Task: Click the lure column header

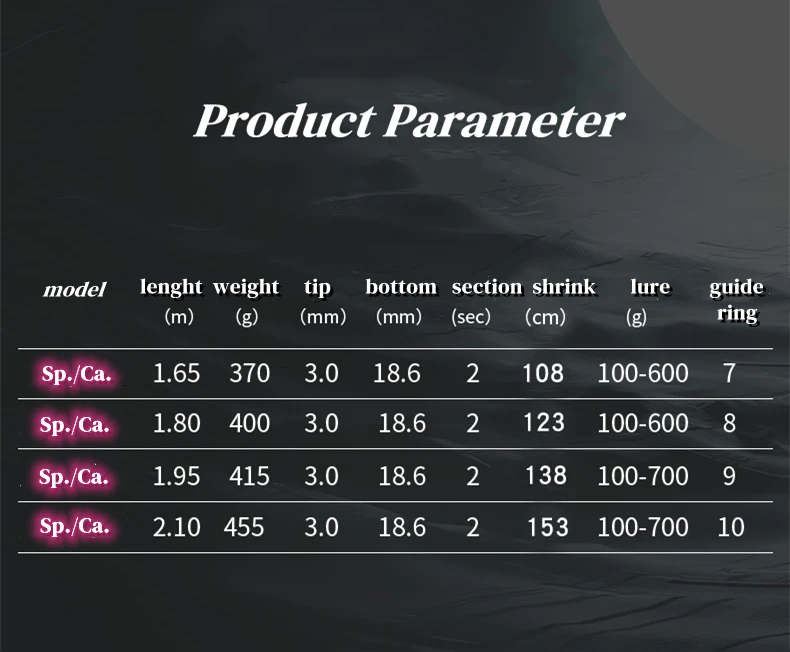Action: coord(650,287)
